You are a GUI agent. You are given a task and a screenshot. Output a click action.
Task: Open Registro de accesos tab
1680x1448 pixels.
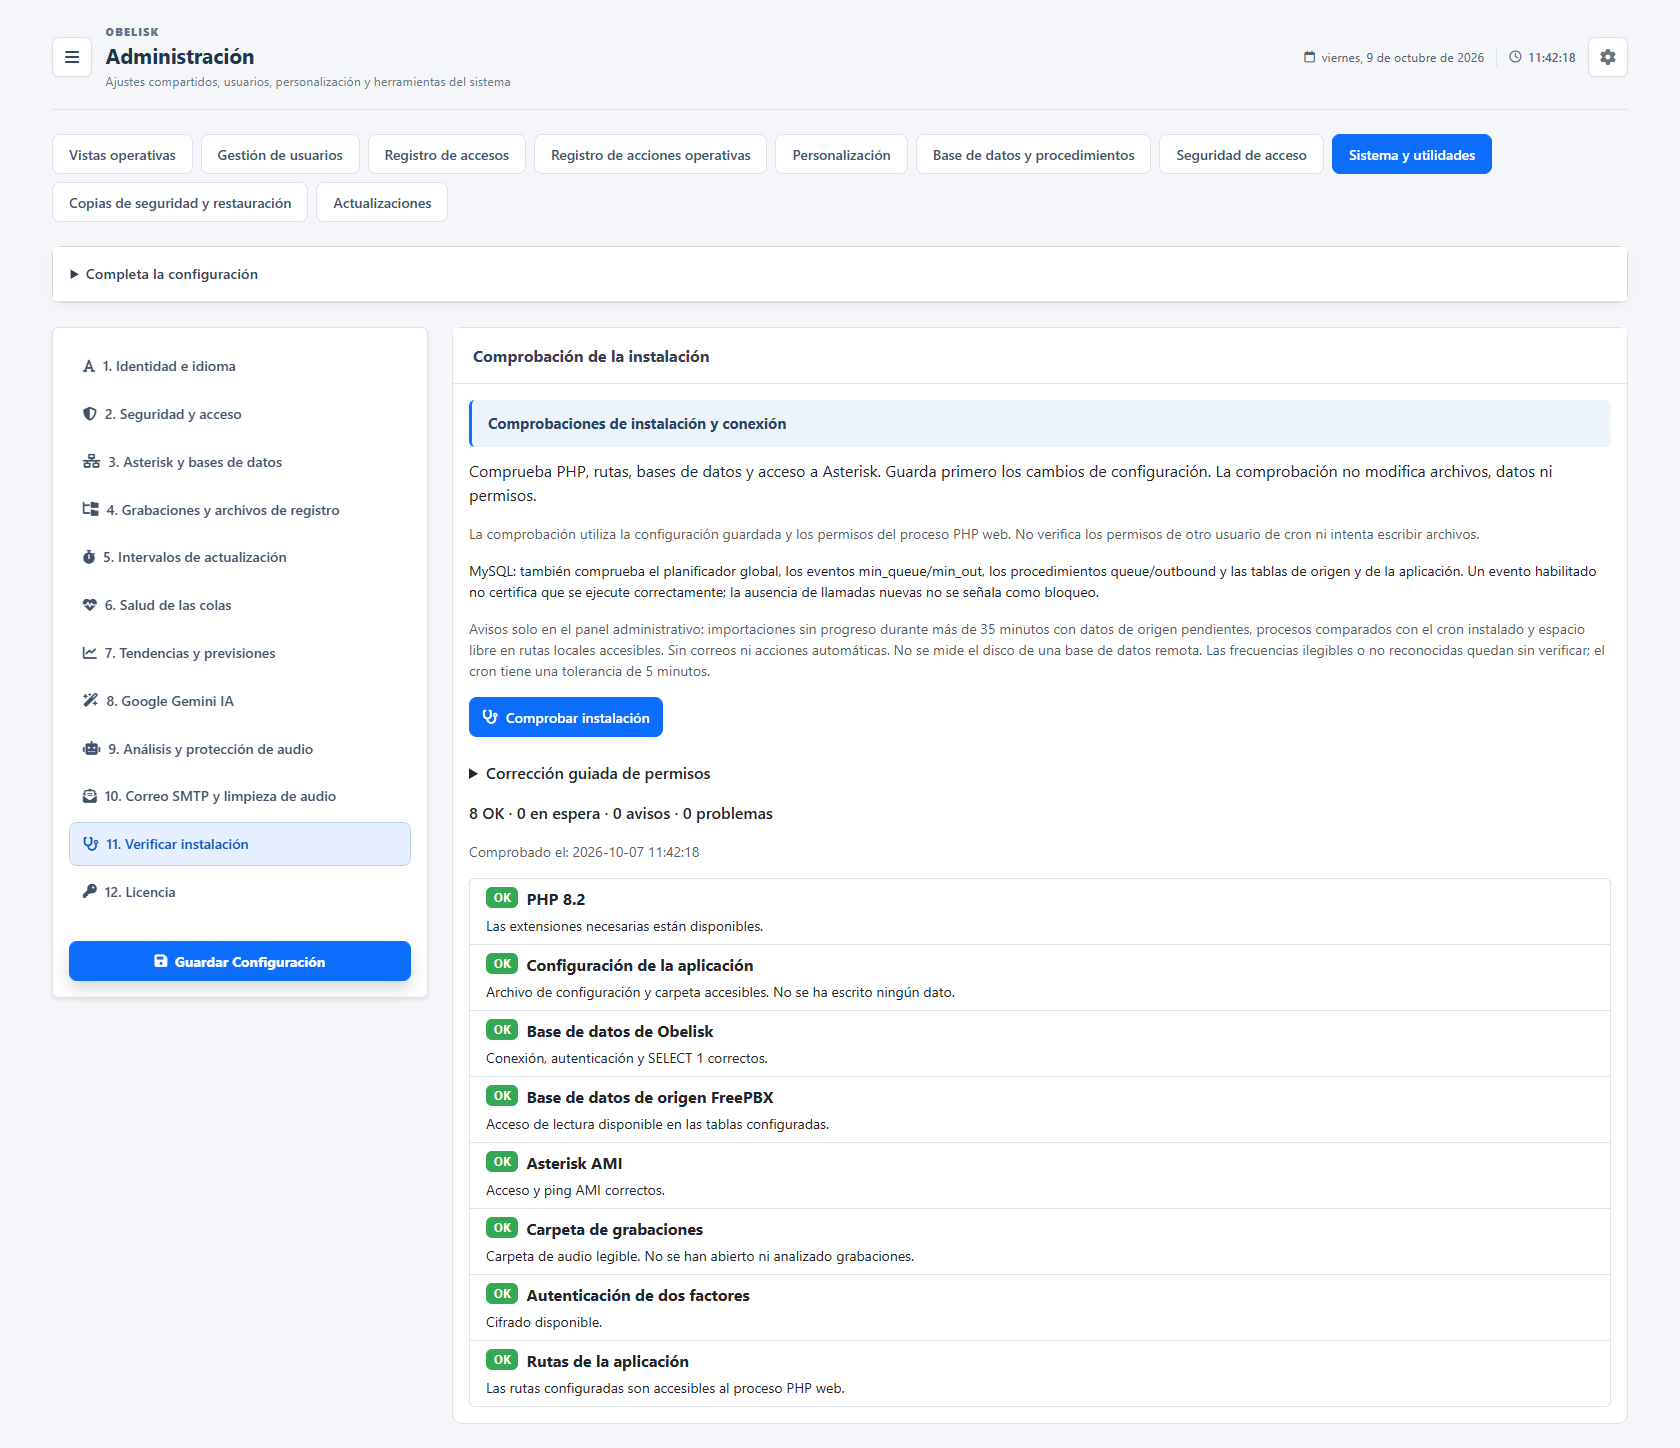tap(447, 155)
